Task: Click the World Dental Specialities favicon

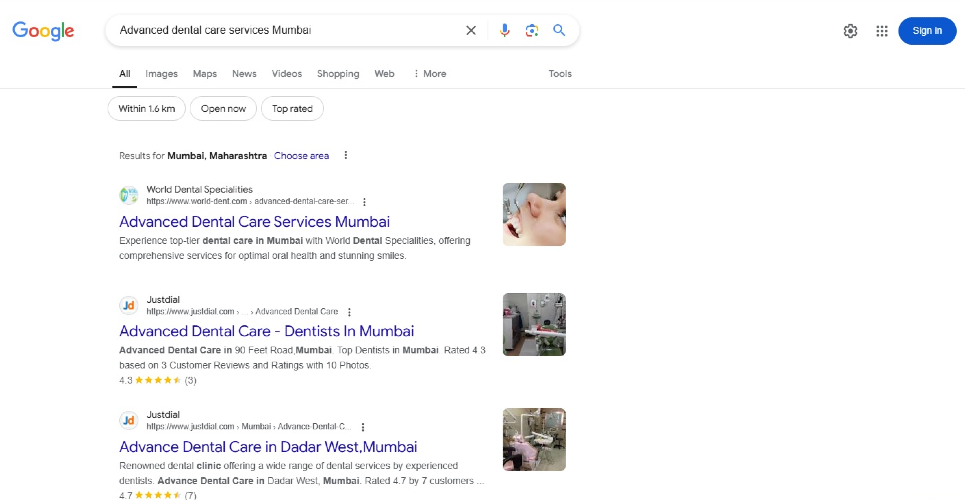Action: click(x=129, y=195)
